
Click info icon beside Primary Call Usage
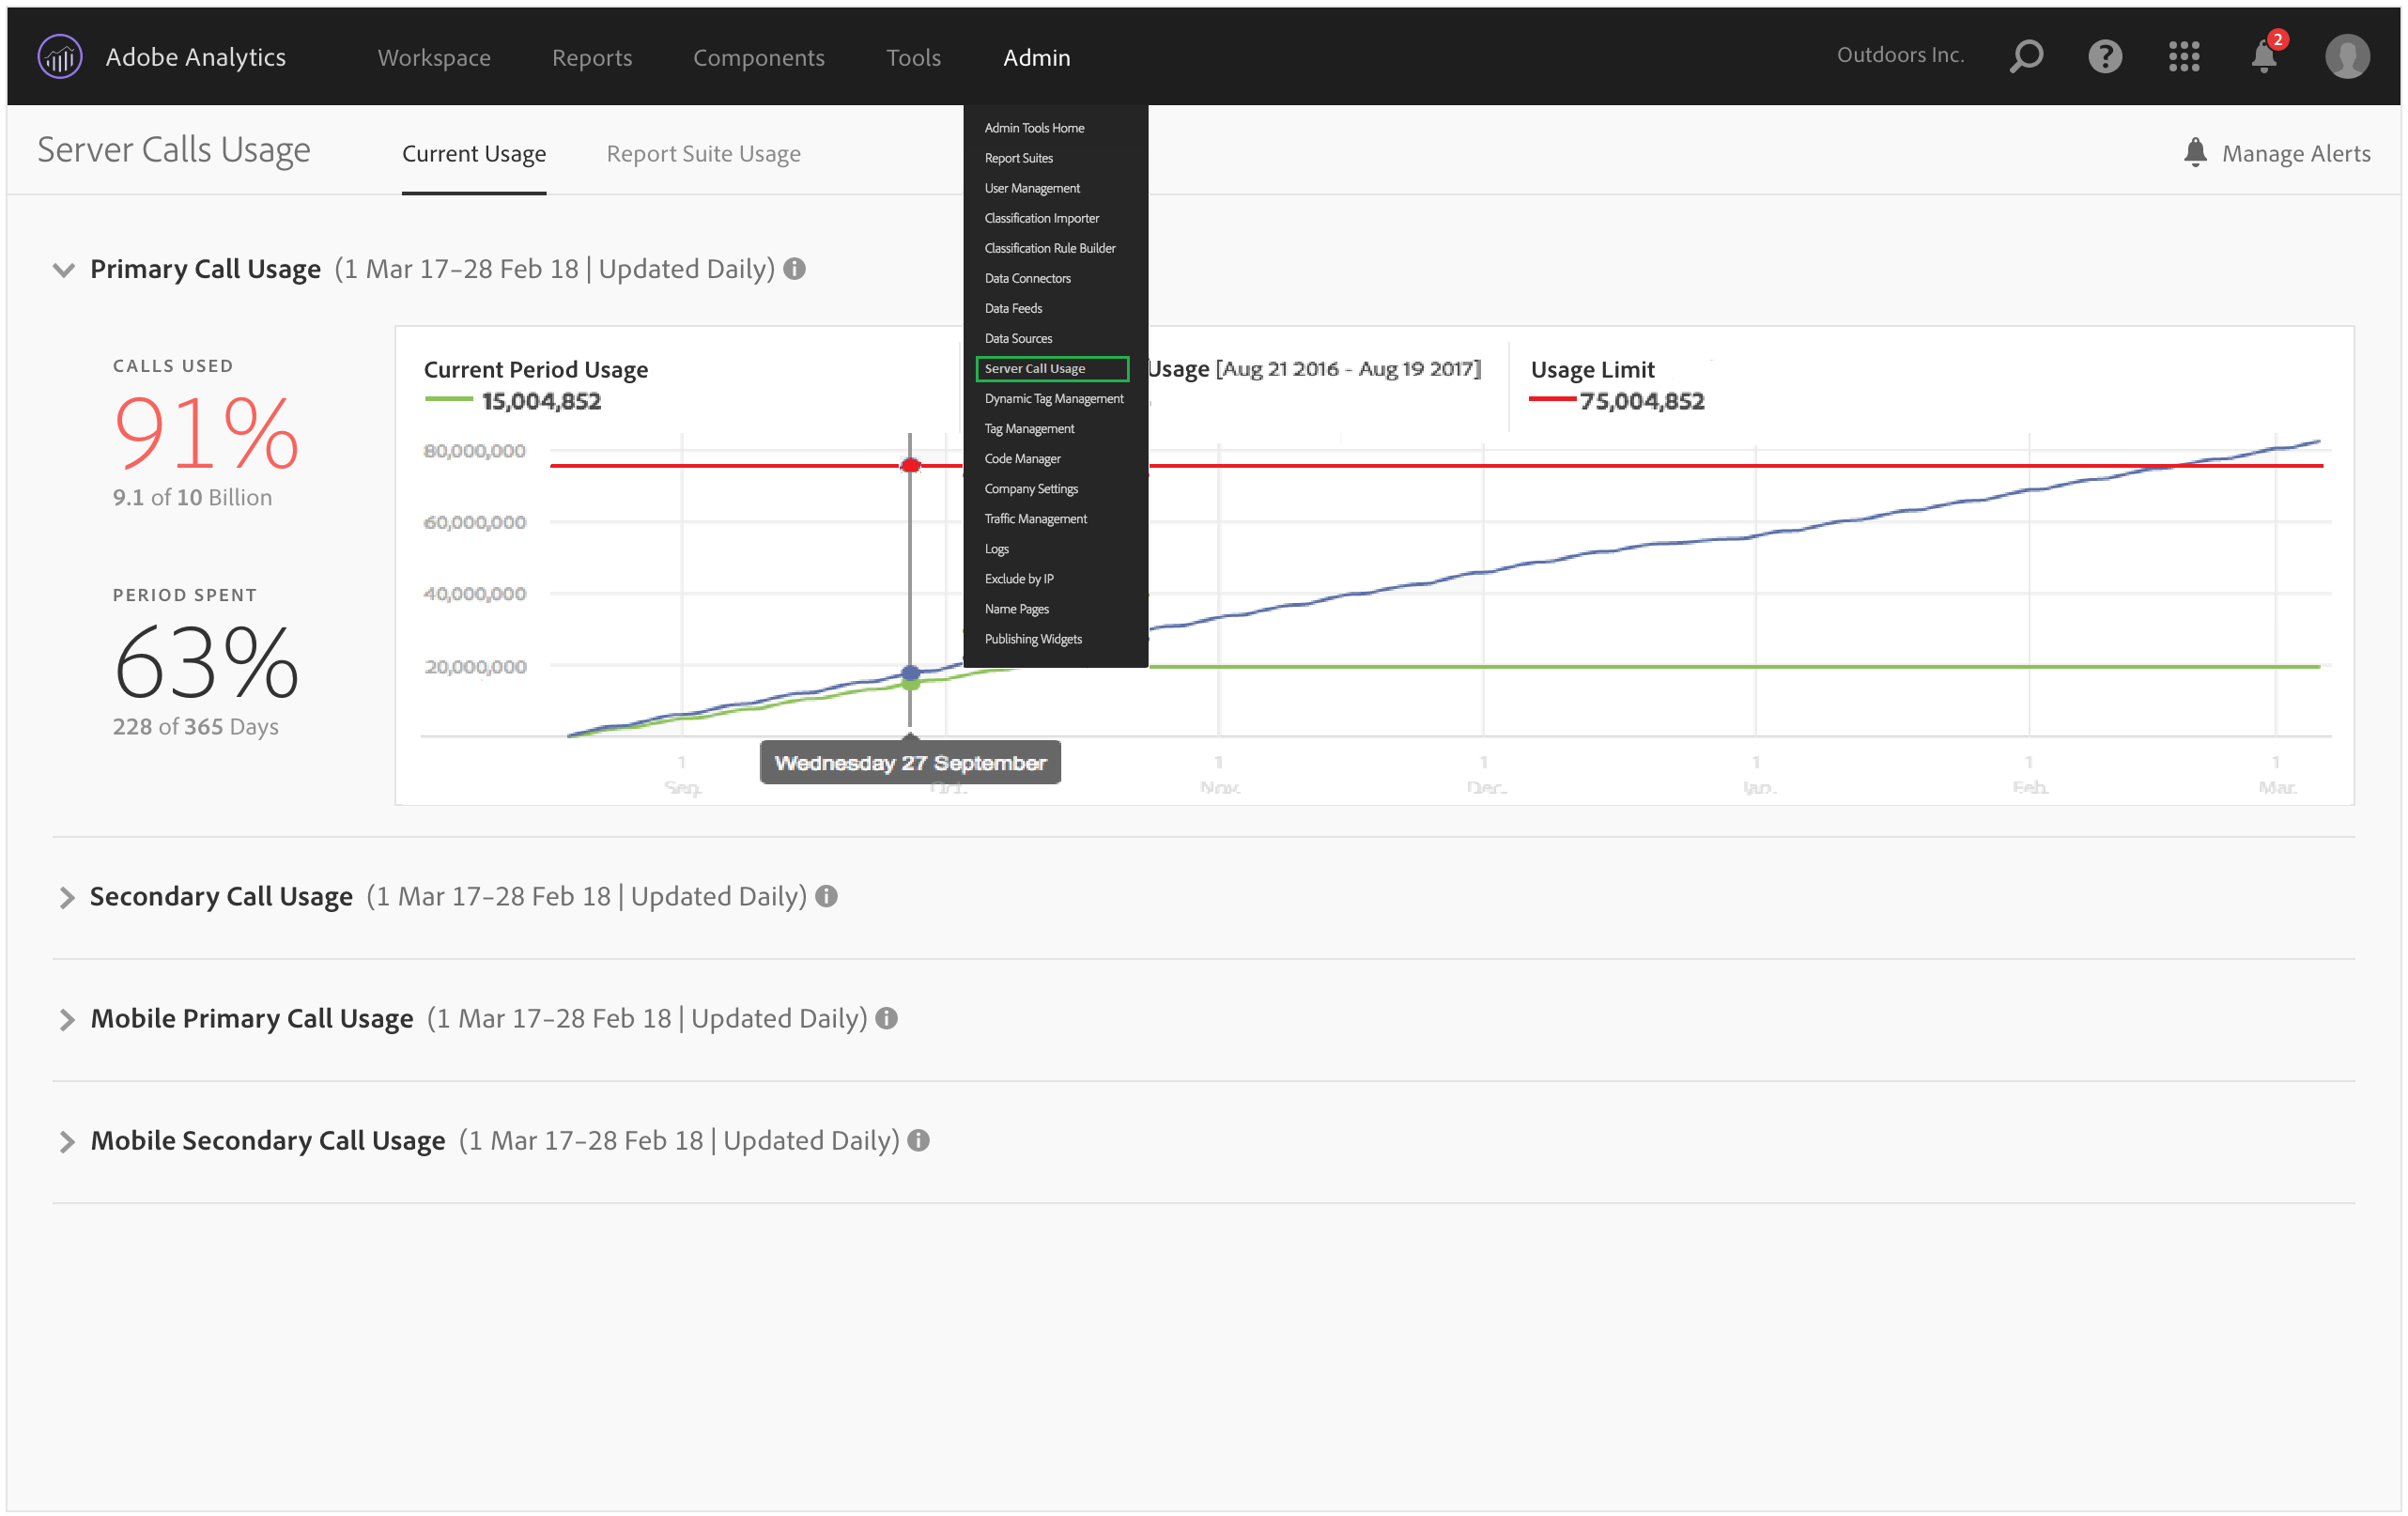click(x=795, y=269)
